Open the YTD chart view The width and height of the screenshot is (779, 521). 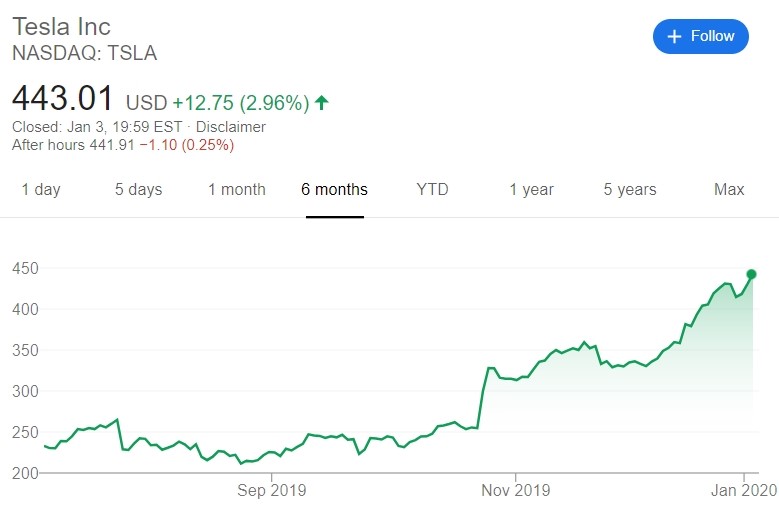click(x=432, y=189)
